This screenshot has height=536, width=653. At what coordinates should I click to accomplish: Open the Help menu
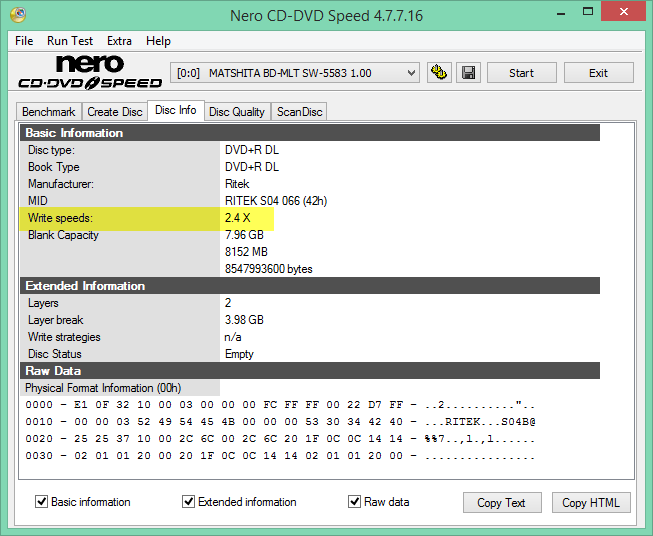click(x=158, y=41)
